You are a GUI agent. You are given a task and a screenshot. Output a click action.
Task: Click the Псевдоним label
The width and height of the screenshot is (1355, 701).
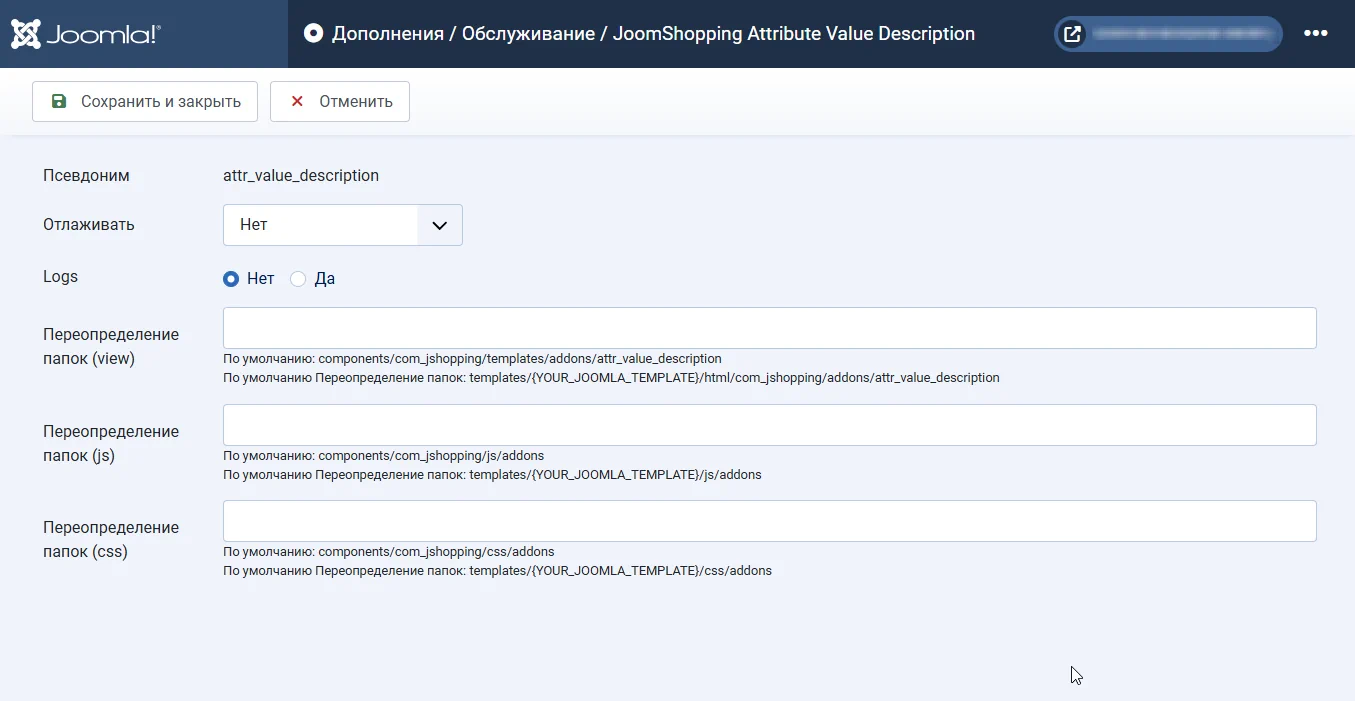pyautogui.click(x=86, y=175)
